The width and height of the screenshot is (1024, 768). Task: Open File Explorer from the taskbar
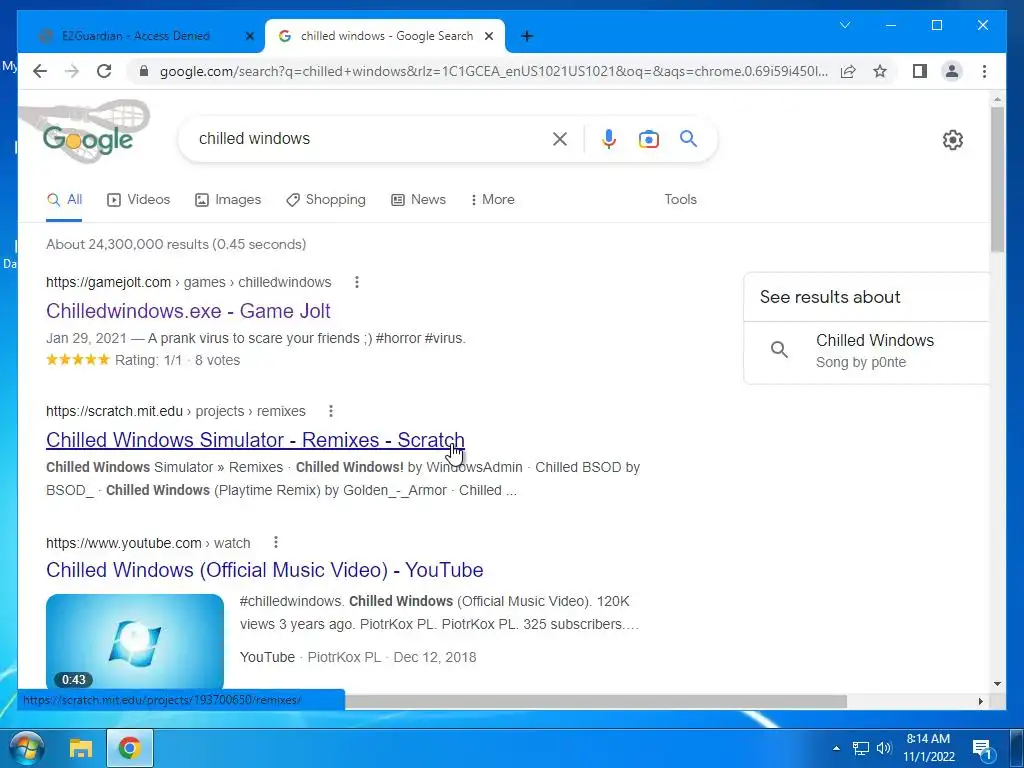coord(80,748)
